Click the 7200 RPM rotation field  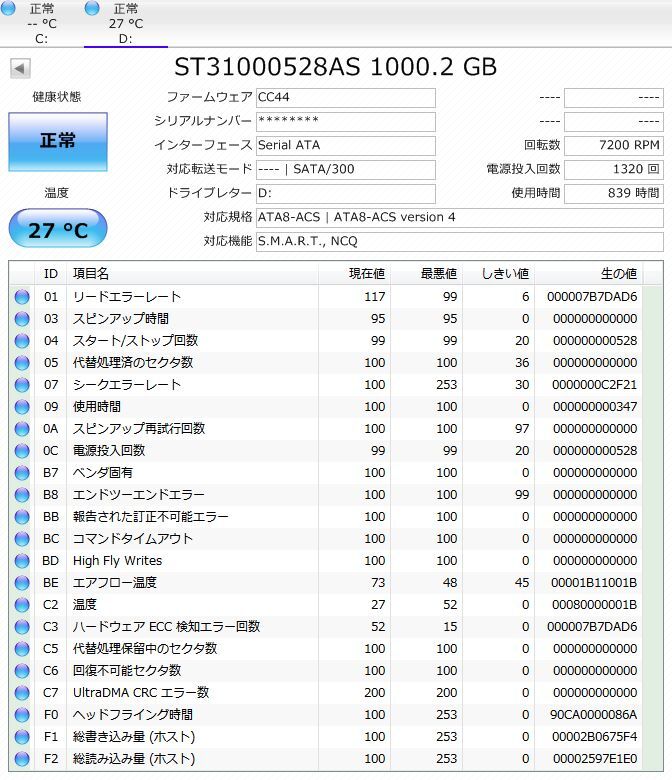coord(614,145)
